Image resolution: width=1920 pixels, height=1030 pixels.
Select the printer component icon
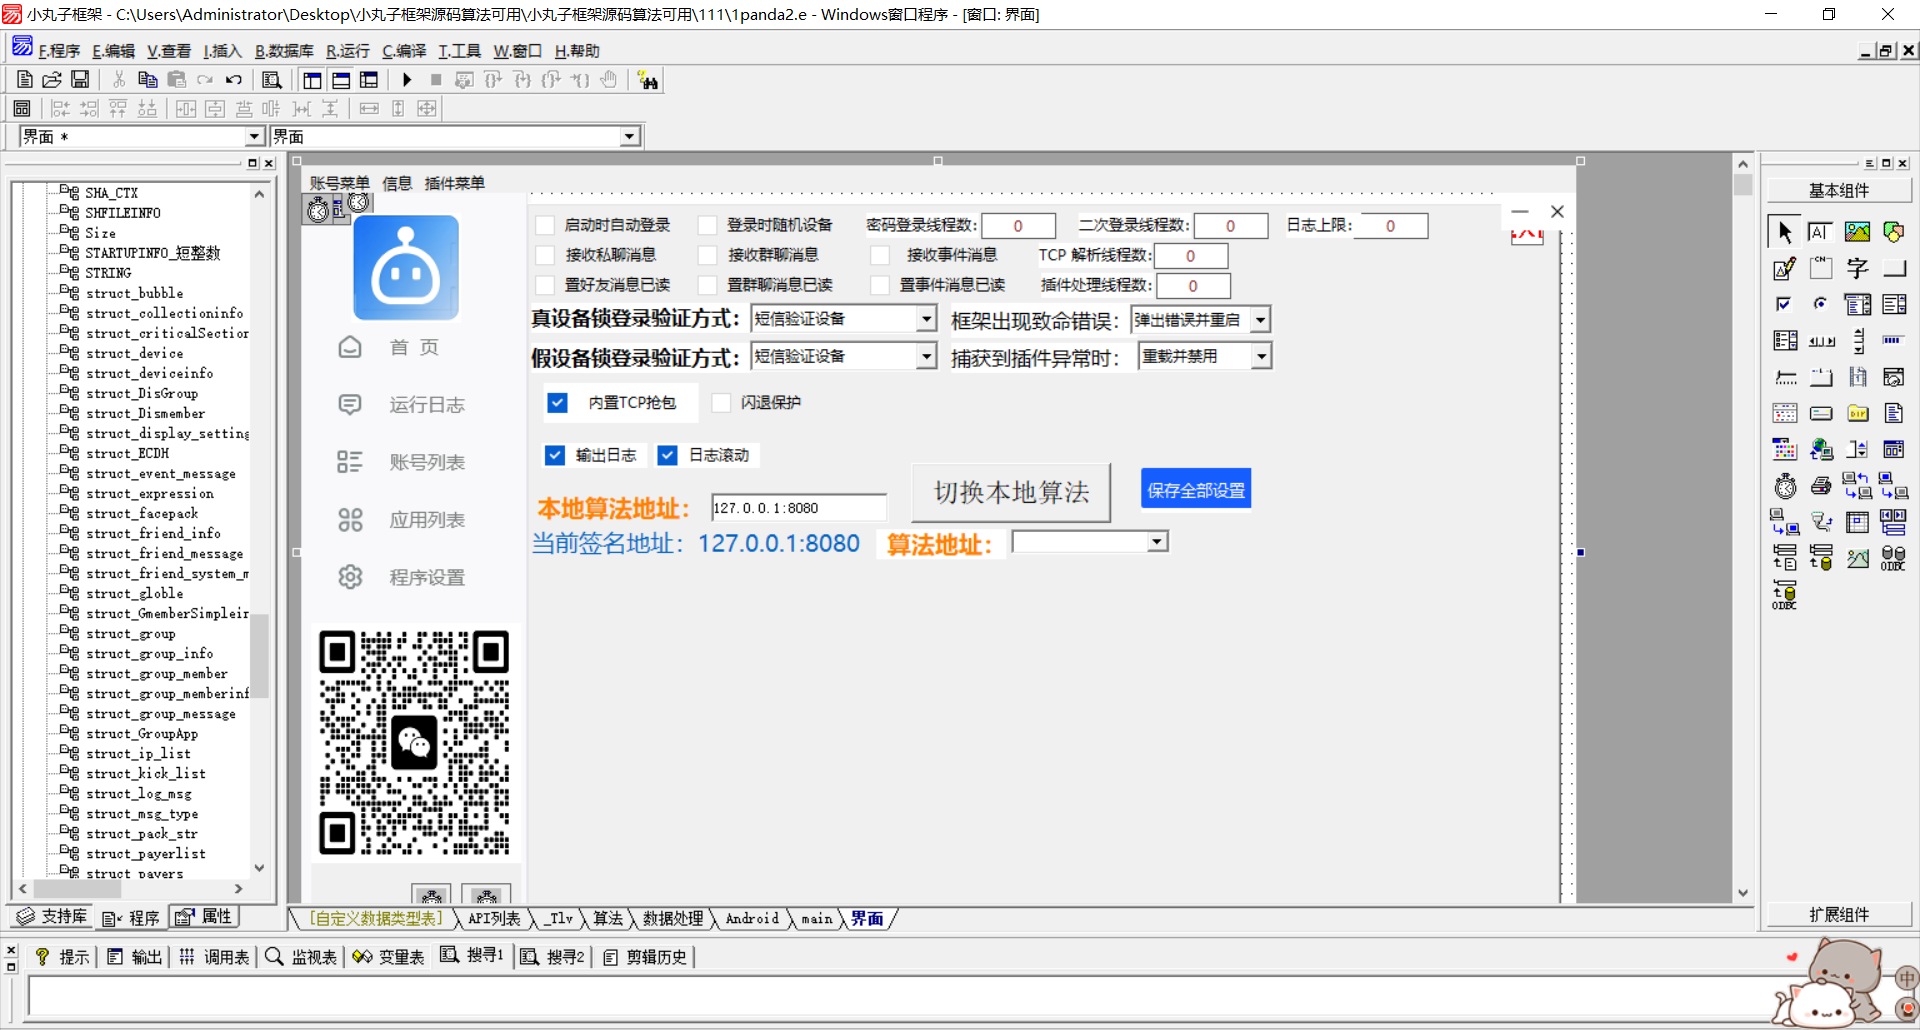tap(1821, 486)
